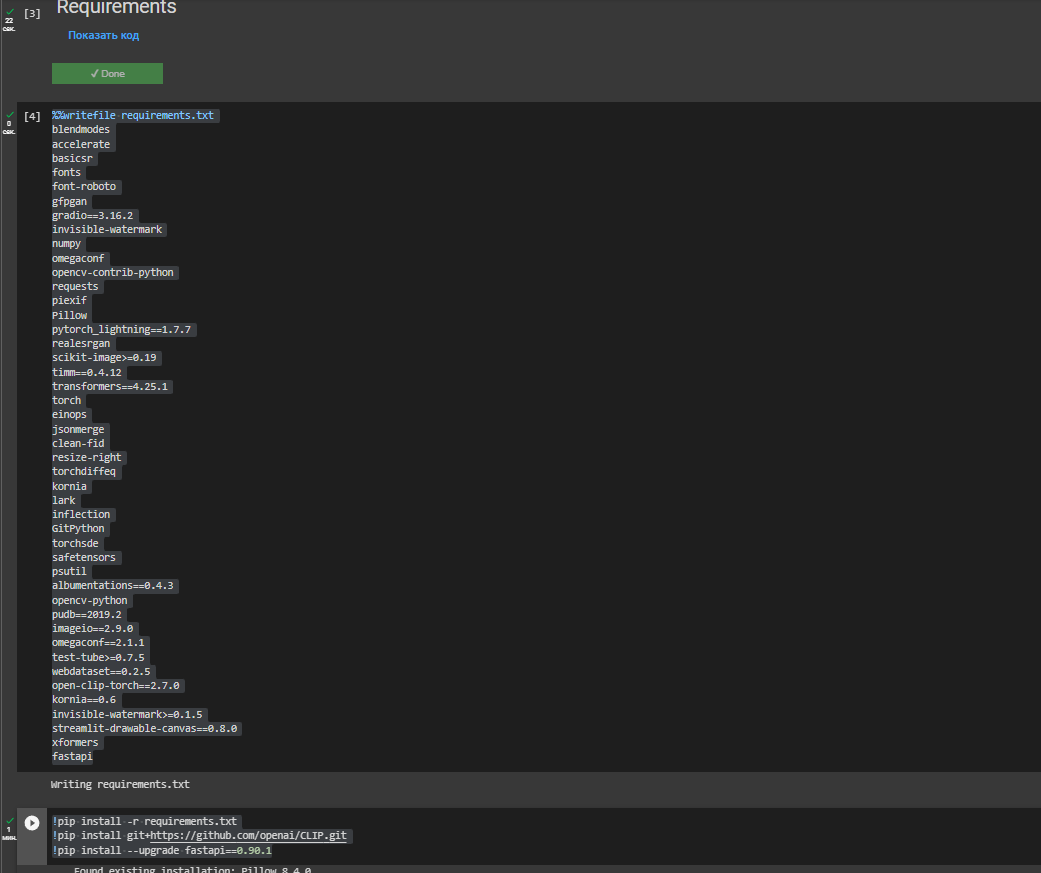Click the xformers requirement entry
Viewport: 1041px width, 873px height.
click(x=76, y=742)
